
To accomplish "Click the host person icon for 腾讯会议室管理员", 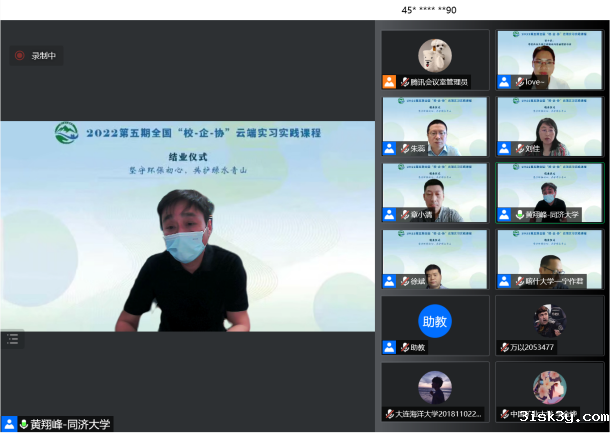I will 389,82.
